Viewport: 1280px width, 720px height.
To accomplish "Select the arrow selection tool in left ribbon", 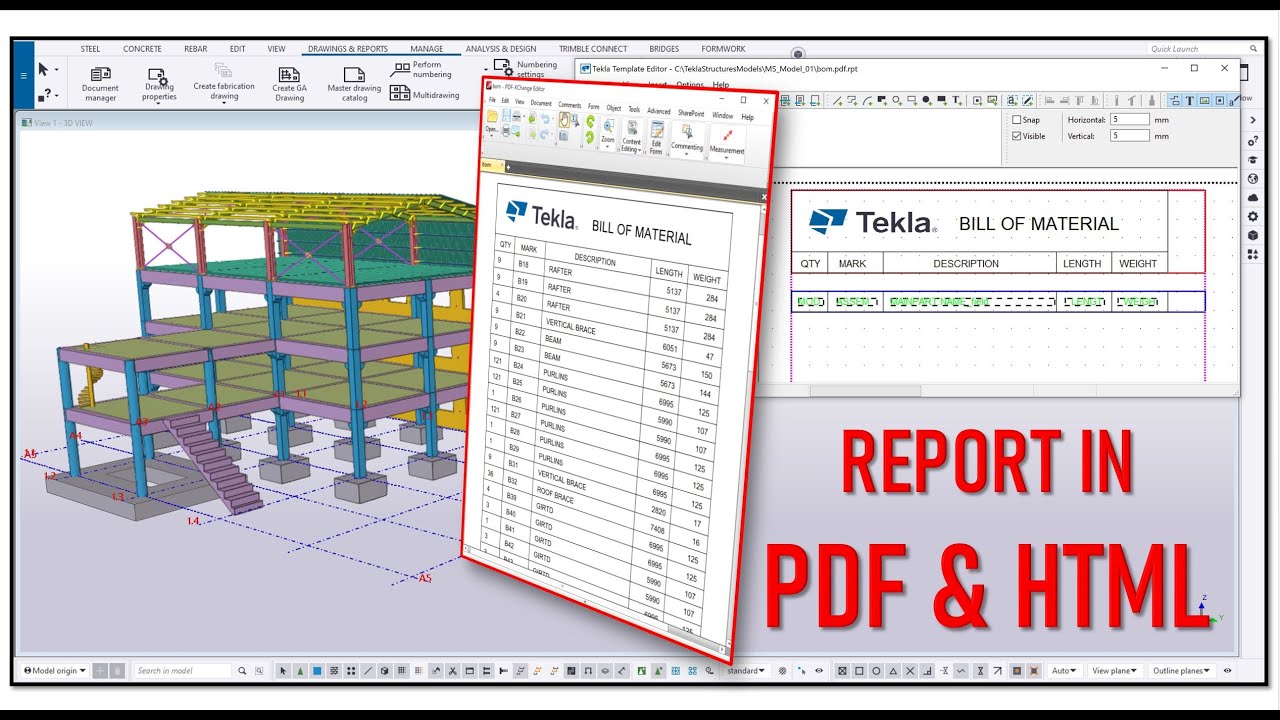I will 43,70.
